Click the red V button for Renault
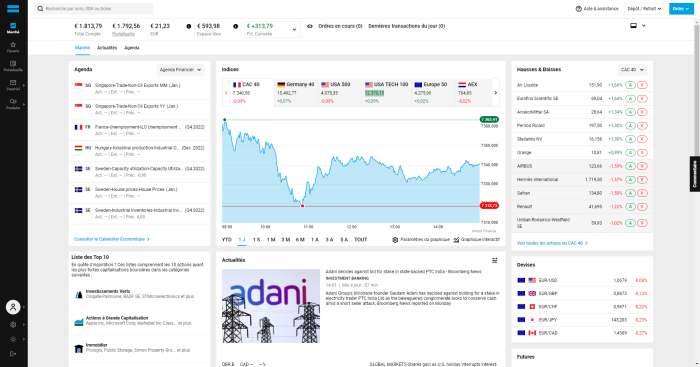Screen dimensions: 700x367 click(x=642, y=207)
